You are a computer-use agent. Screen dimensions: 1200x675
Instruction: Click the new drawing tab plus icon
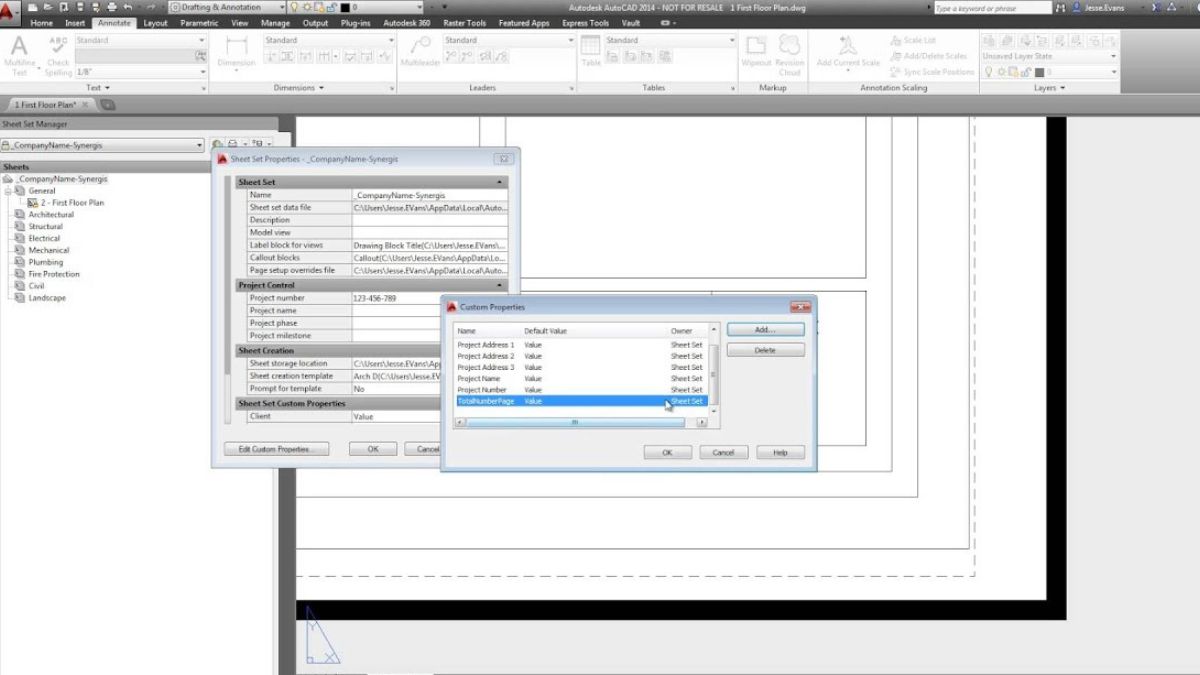[107, 104]
